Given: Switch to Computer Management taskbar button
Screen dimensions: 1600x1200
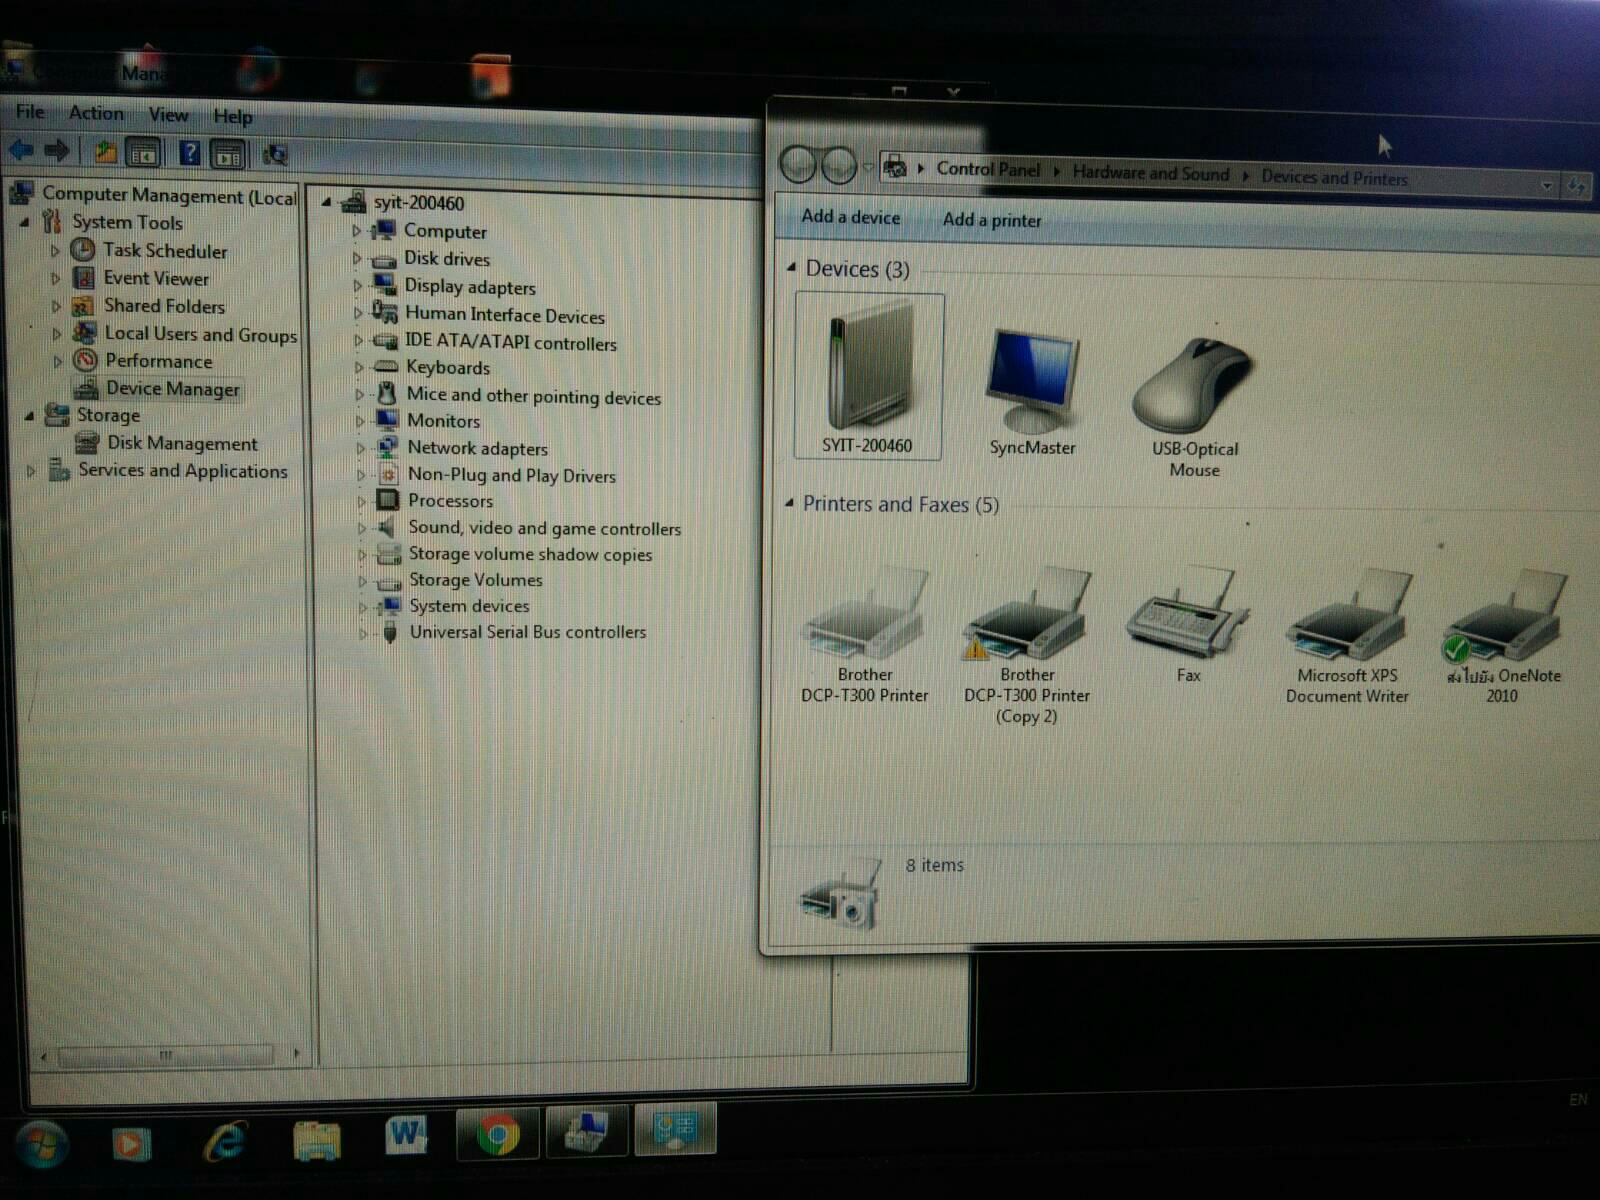Looking at the screenshot, I should [x=587, y=1131].
